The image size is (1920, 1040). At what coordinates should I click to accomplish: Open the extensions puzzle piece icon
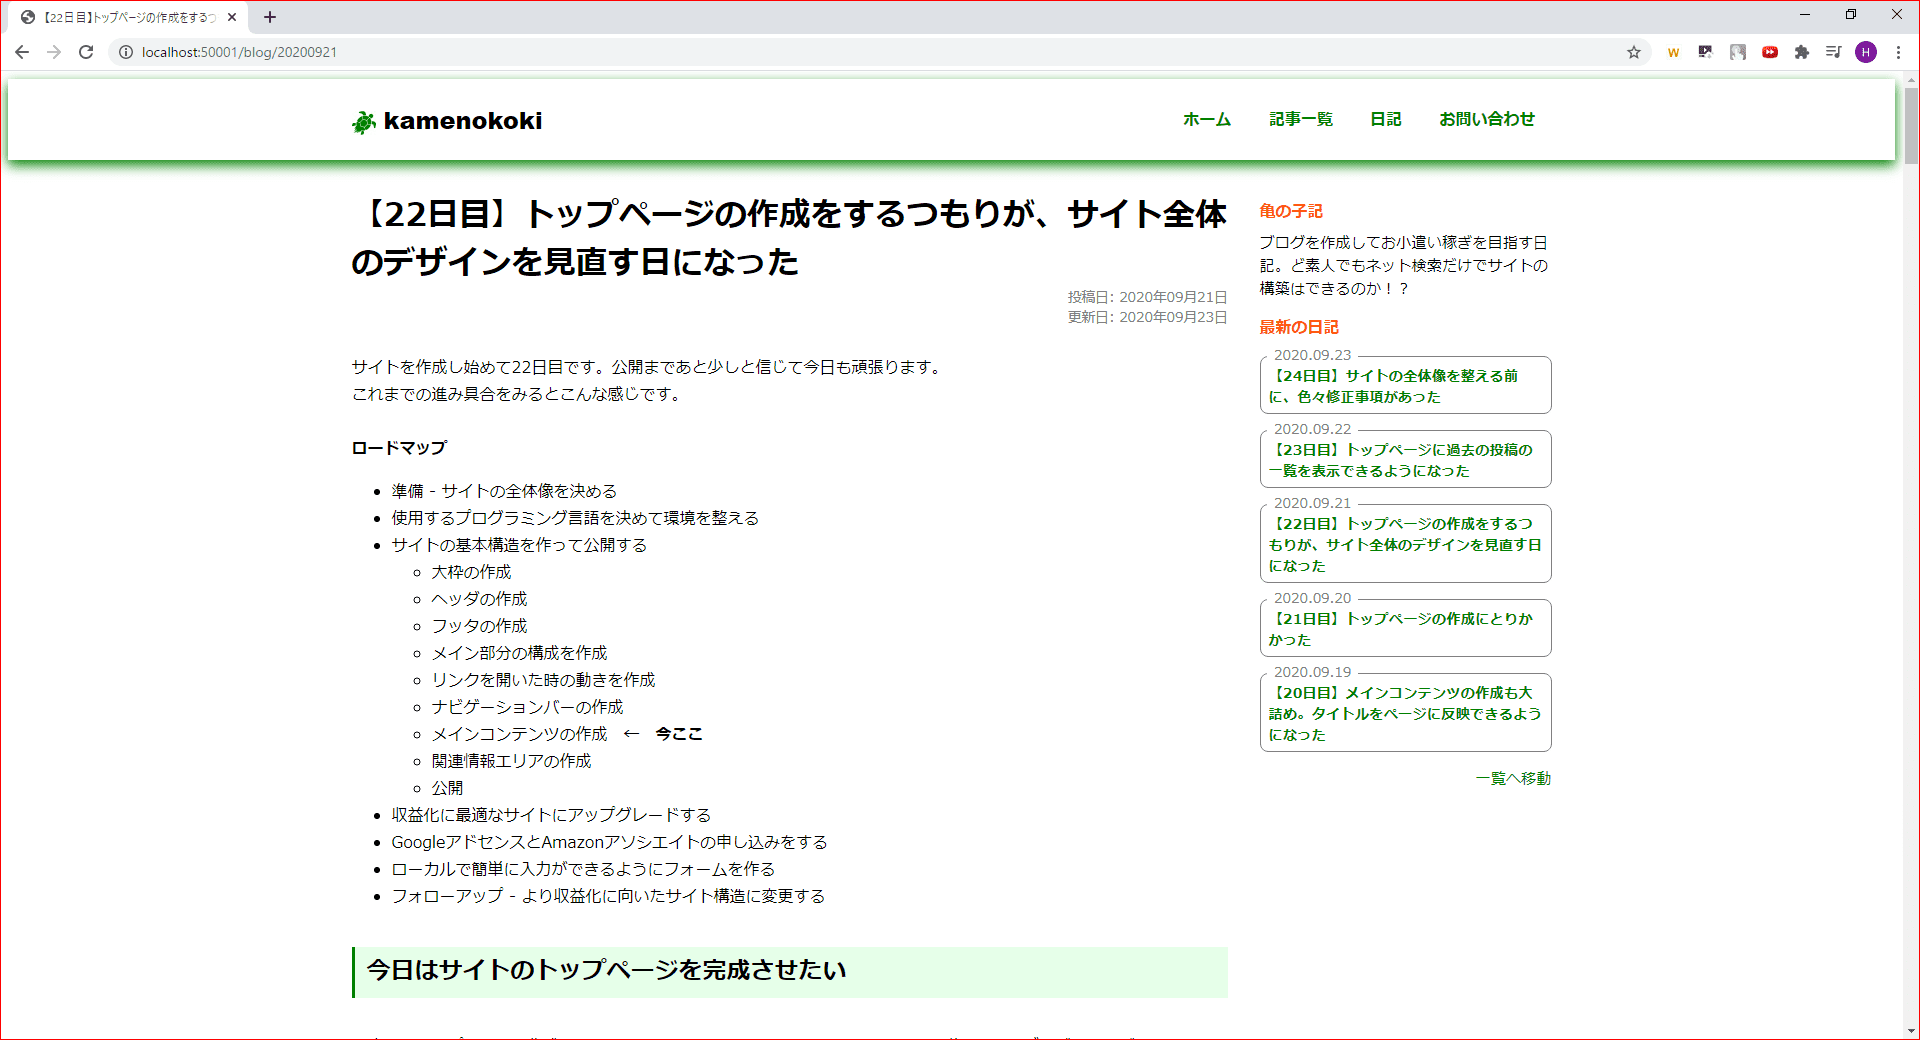[1802, 52]
